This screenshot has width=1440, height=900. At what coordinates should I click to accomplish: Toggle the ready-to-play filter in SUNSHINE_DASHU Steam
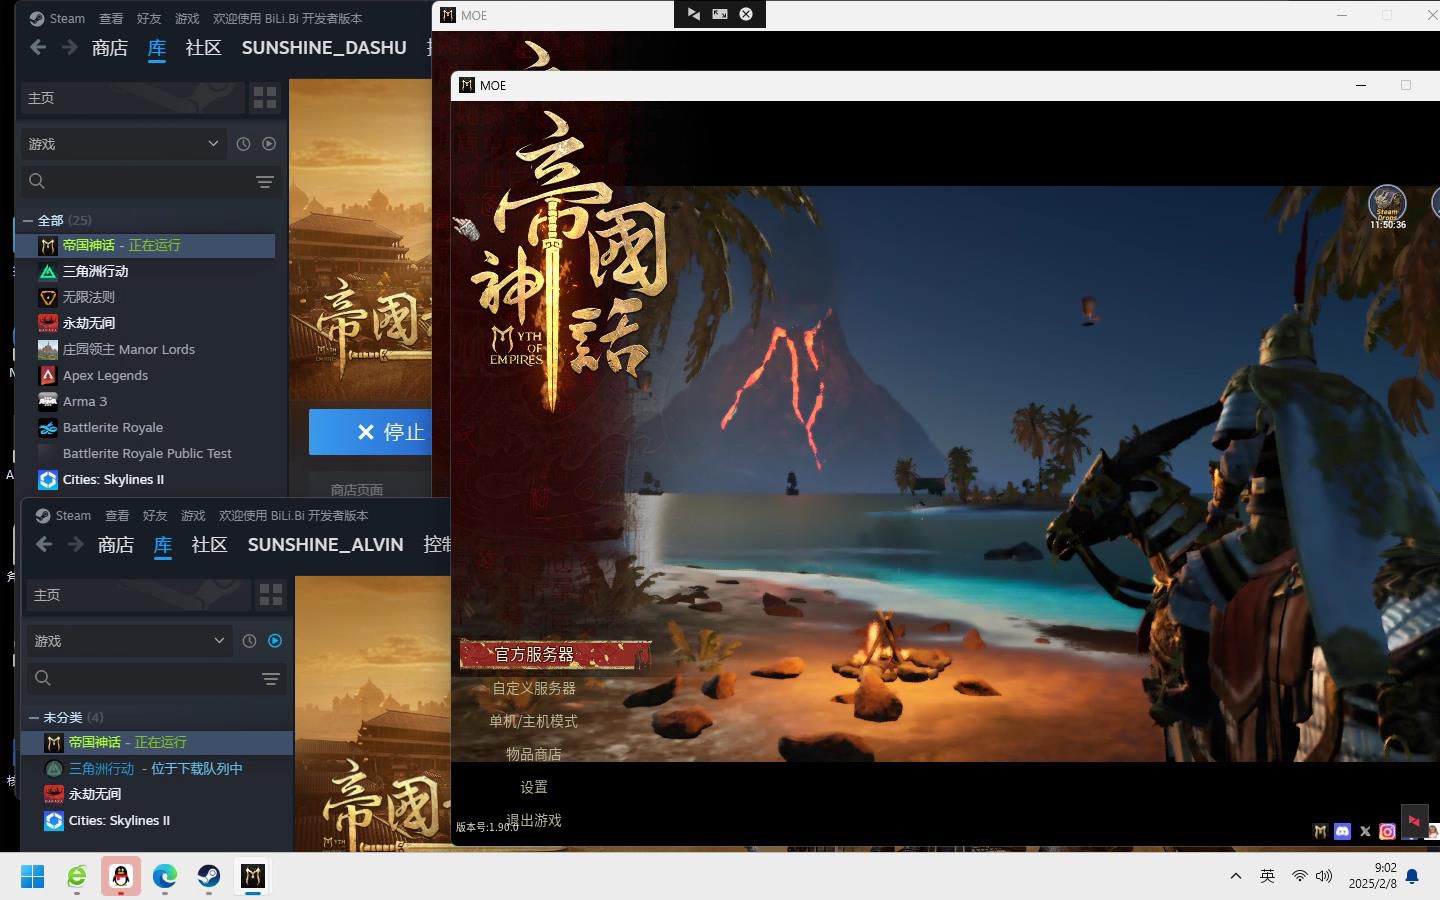pyautogui.click(x=269, y=144)
